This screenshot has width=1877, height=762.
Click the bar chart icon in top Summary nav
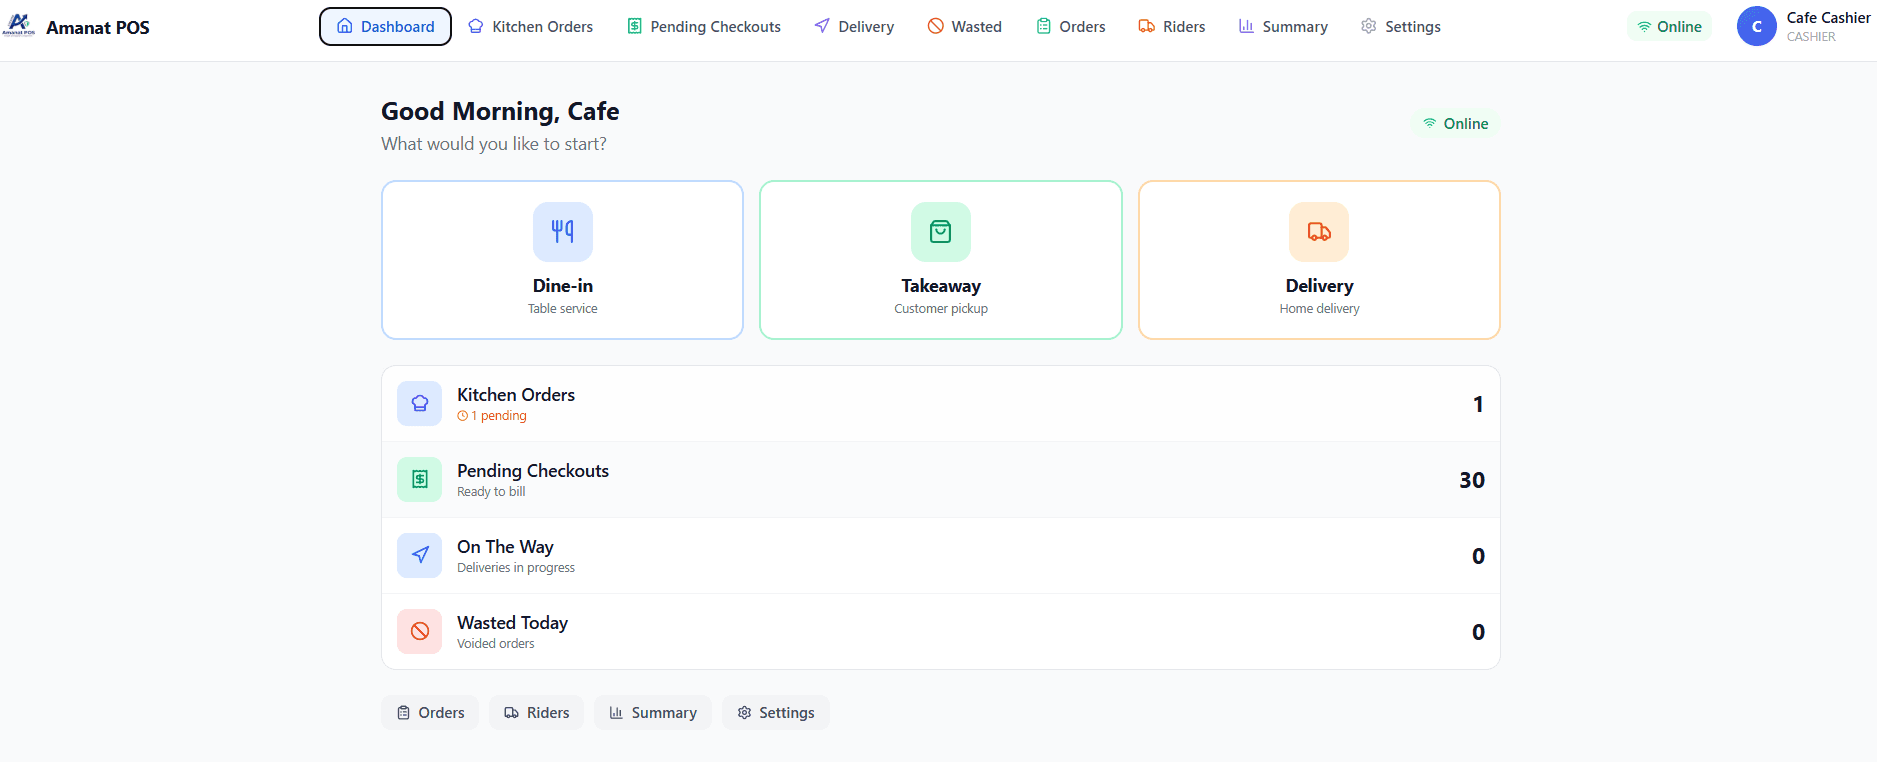1246,26
